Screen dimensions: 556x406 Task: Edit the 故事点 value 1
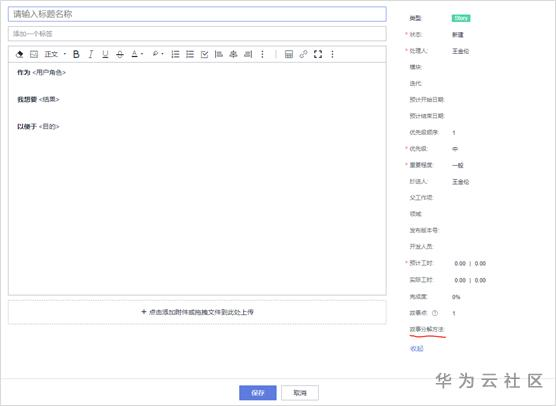[x=454, y=313]
